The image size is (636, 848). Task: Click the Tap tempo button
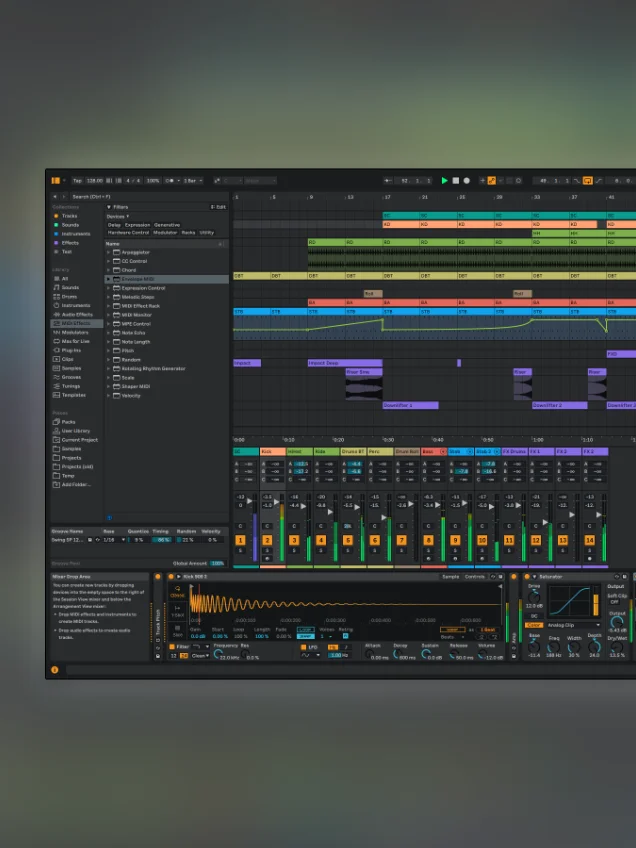click(77, 181)
